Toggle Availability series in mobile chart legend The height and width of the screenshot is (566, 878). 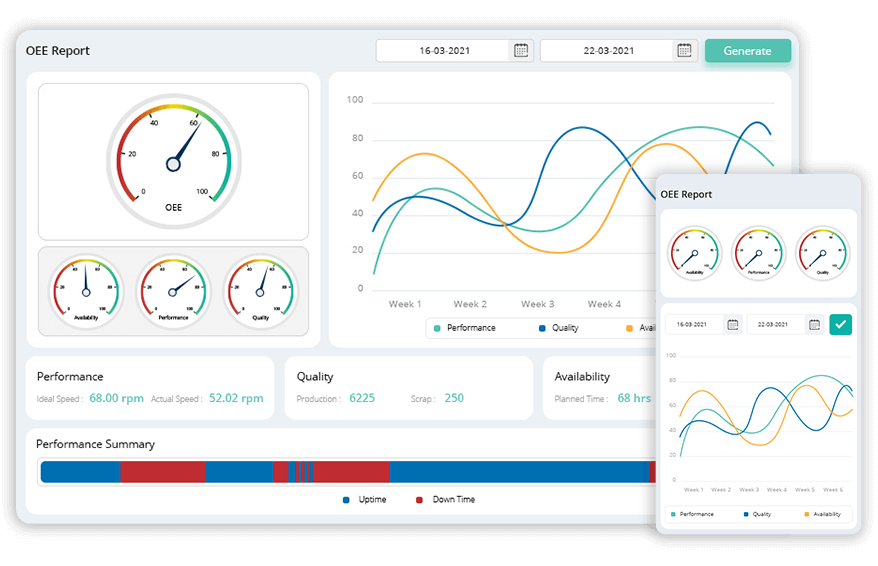click(822, 514)
